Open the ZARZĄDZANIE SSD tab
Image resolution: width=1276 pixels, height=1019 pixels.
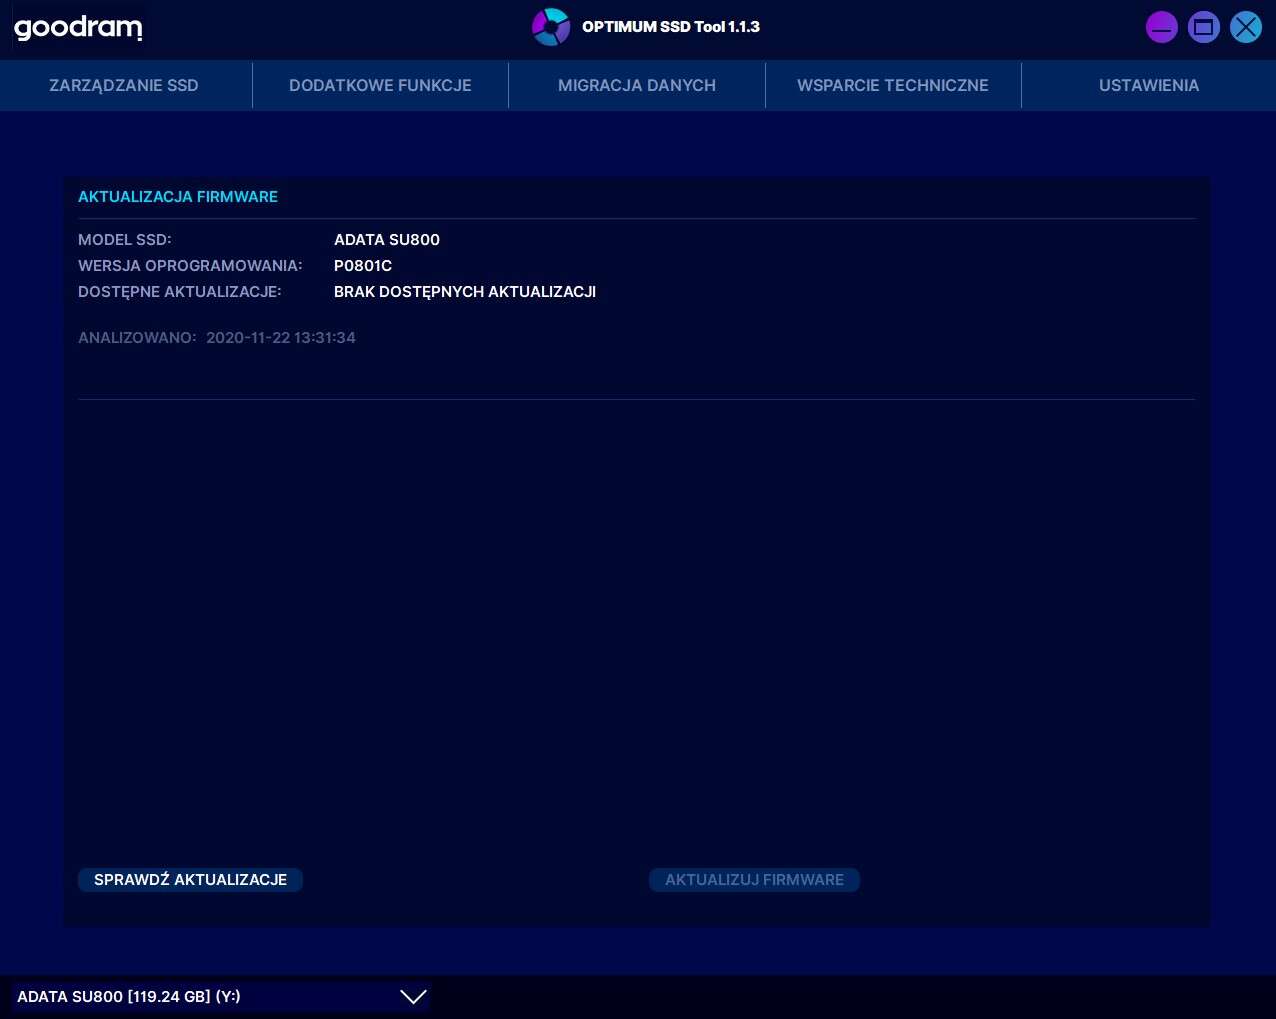point(124,85)
